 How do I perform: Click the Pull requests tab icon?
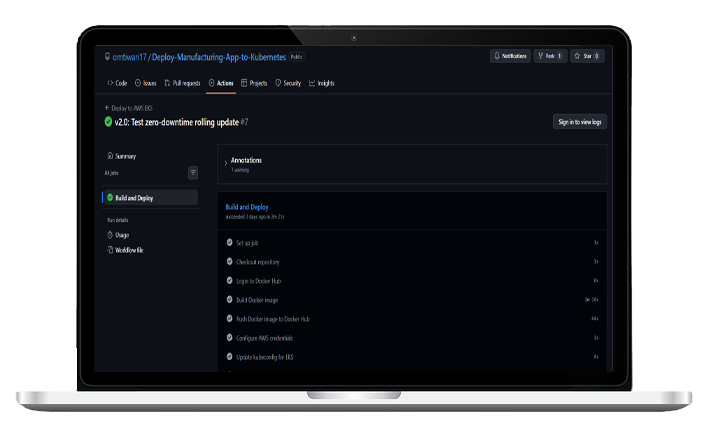click(x=167, y=83)
